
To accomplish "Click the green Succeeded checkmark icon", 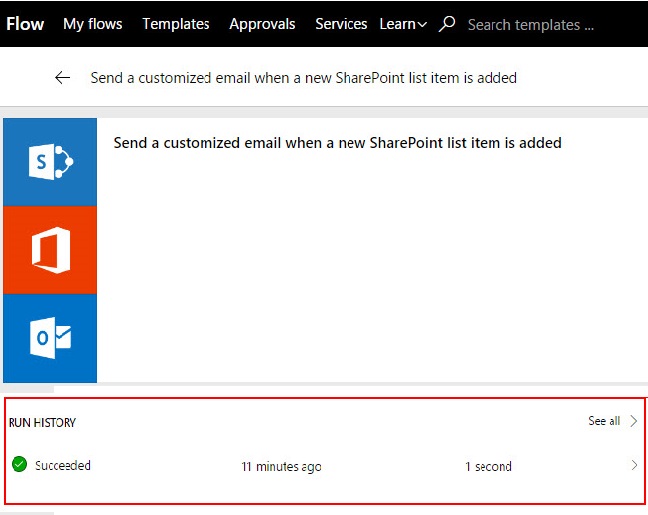I will coord(19,464).
